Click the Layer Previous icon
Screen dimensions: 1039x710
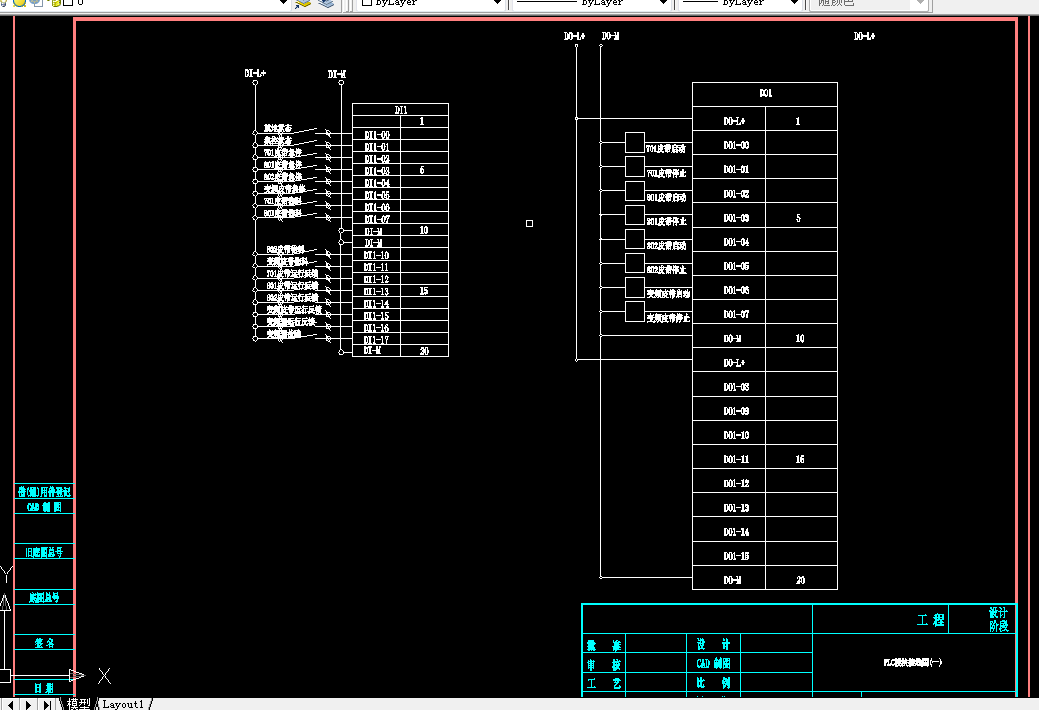(326, 3)
